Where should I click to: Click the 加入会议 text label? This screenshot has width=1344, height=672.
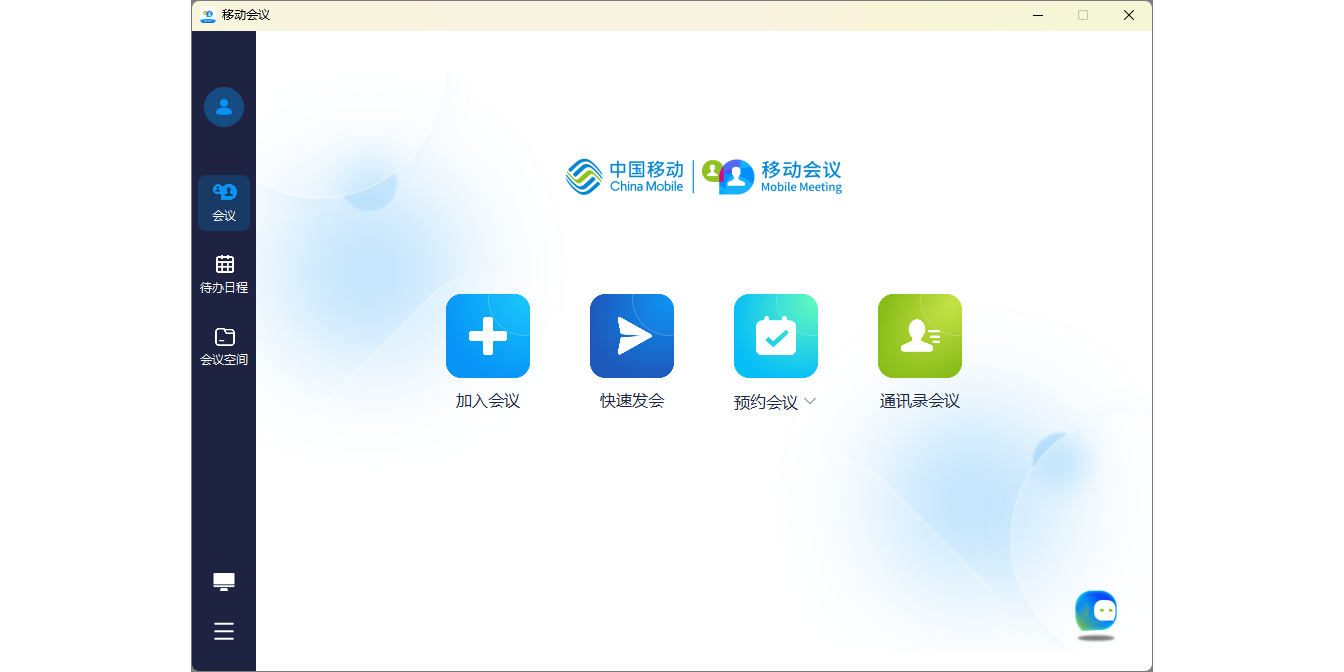pyautogui.click(x=488, y=401)
